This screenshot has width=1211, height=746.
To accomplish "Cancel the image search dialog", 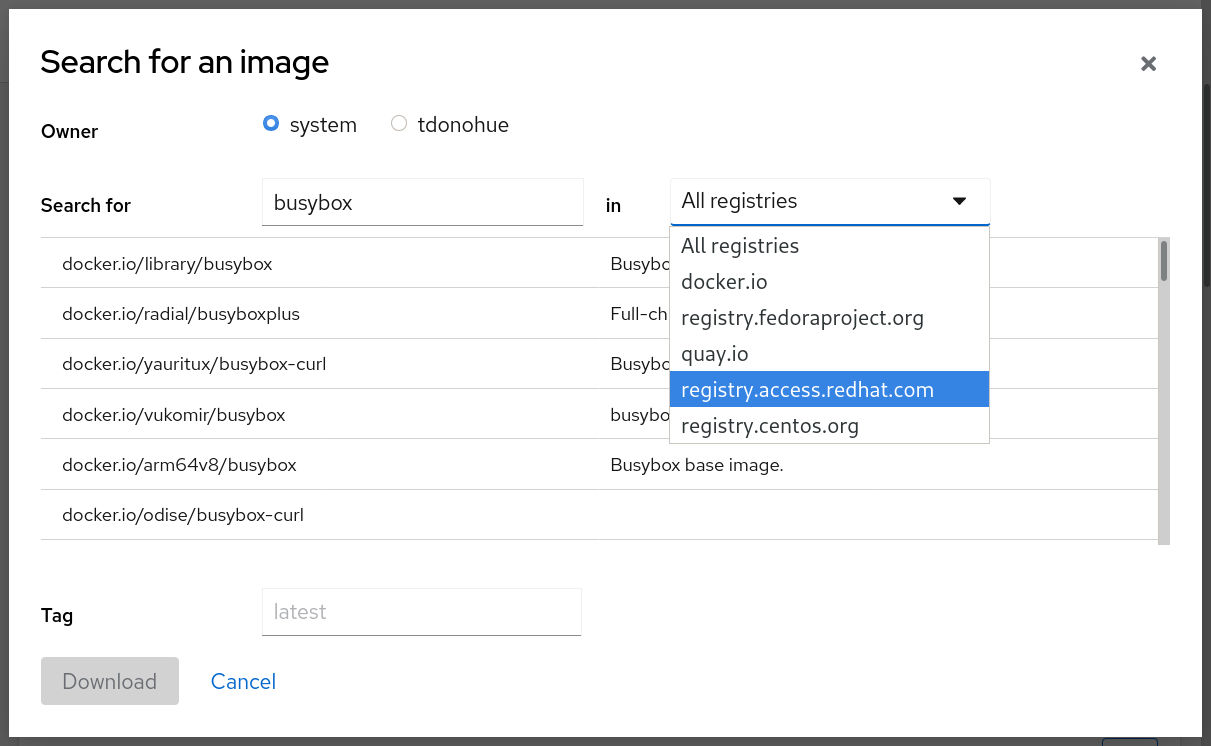I will pos(243,681).
